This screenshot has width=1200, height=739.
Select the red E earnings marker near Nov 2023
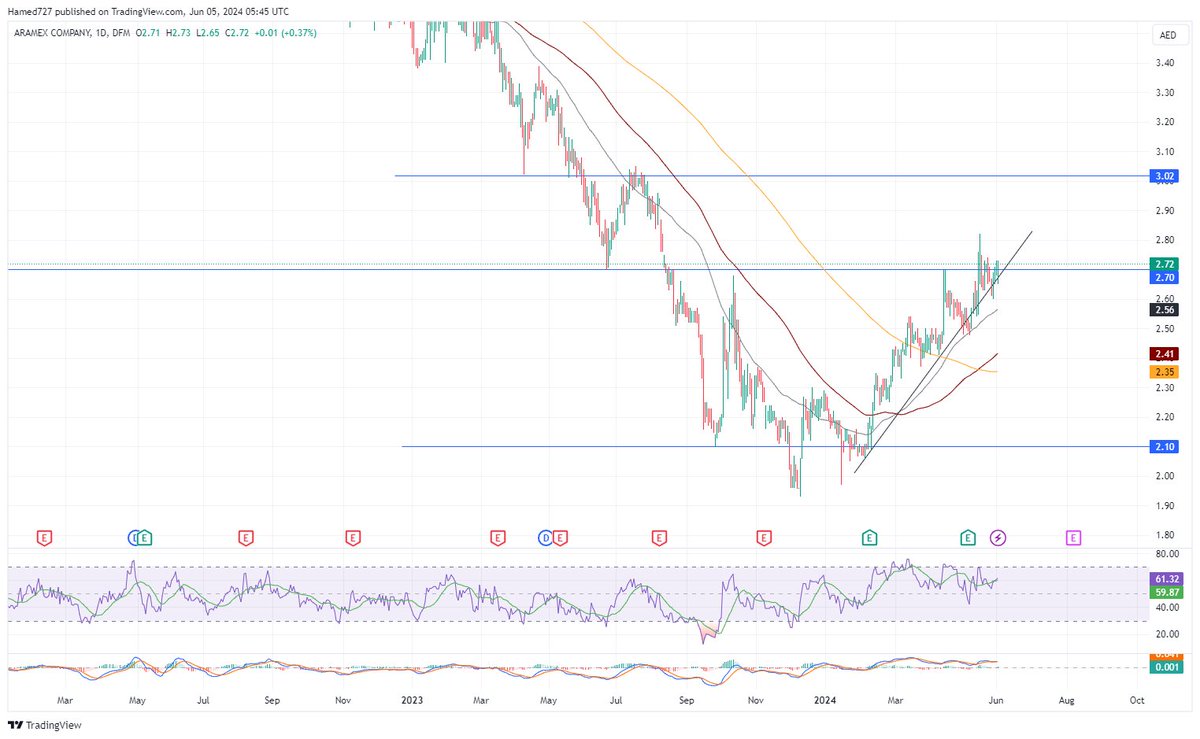click(765, 538)
